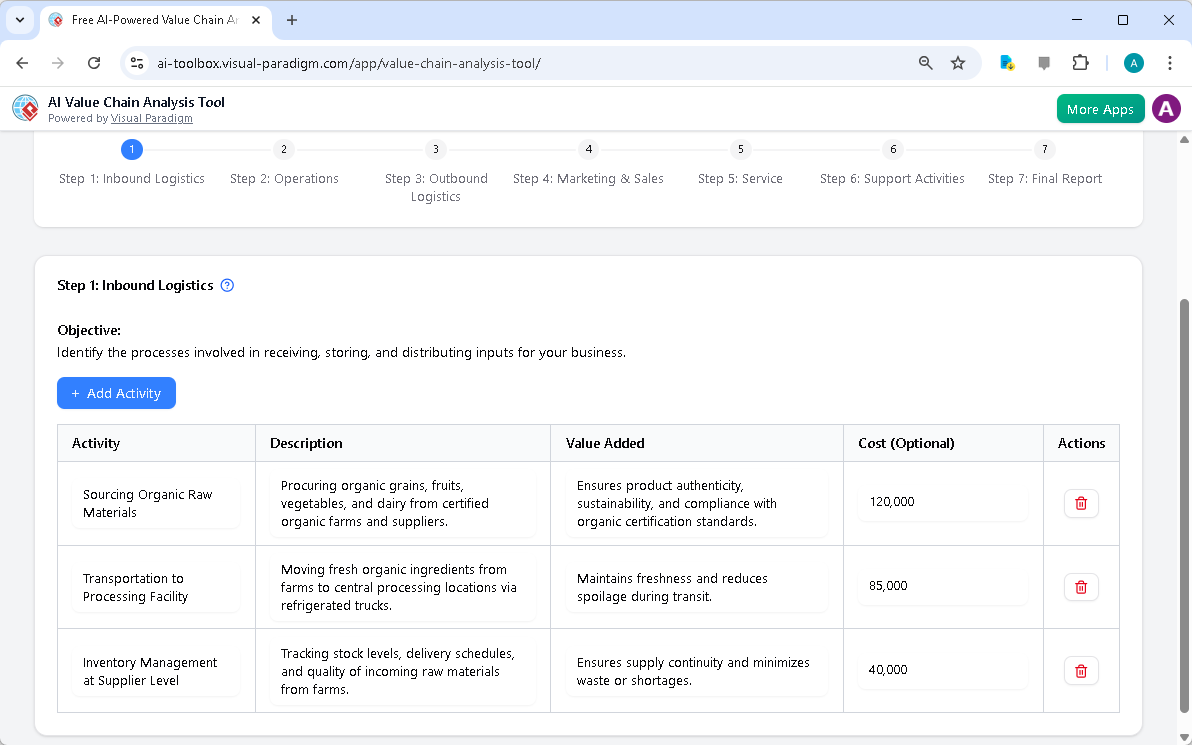Open the Step 1 Inbound Logistics help tooltip
1192x745 pixels.
[x=227, y=285]
